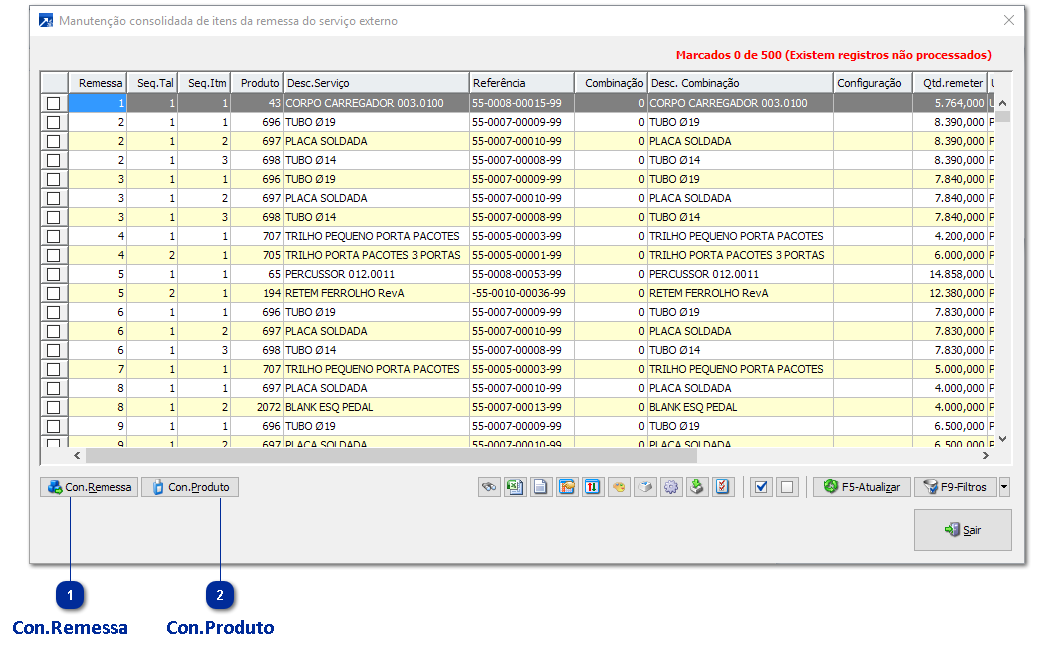The width and height of the screenshot is (1048, 656).
Task: Check the remessa 8 PLACA SOLDADA row checkbox
Action: 53,388
